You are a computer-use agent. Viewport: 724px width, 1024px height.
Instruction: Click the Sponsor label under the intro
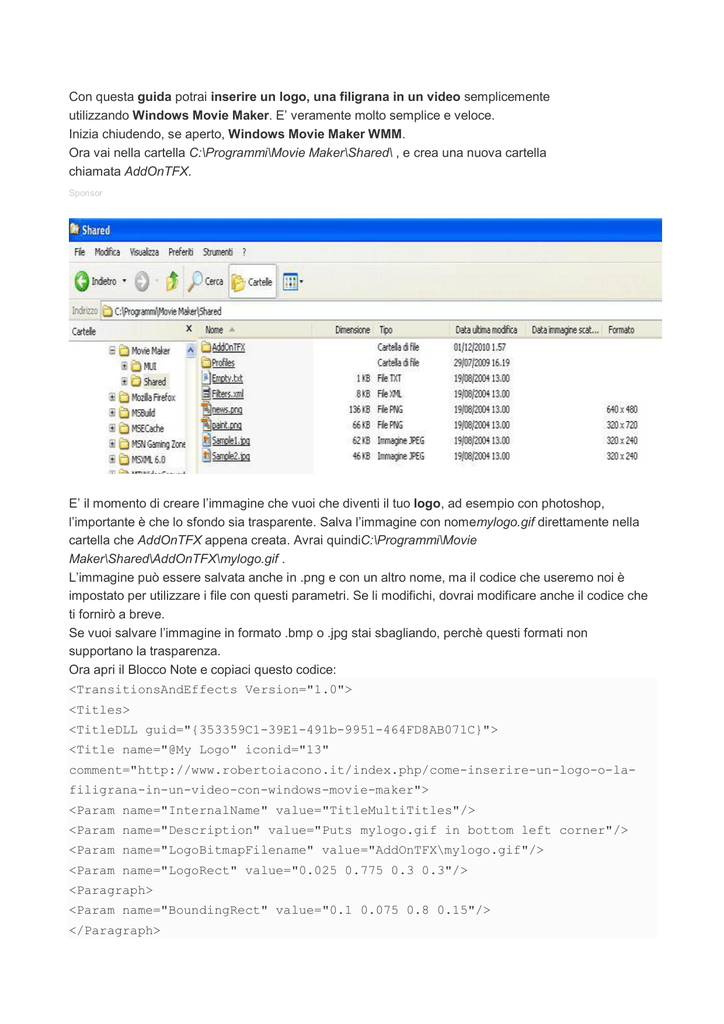pyautogui.click(x=86, y=193)
